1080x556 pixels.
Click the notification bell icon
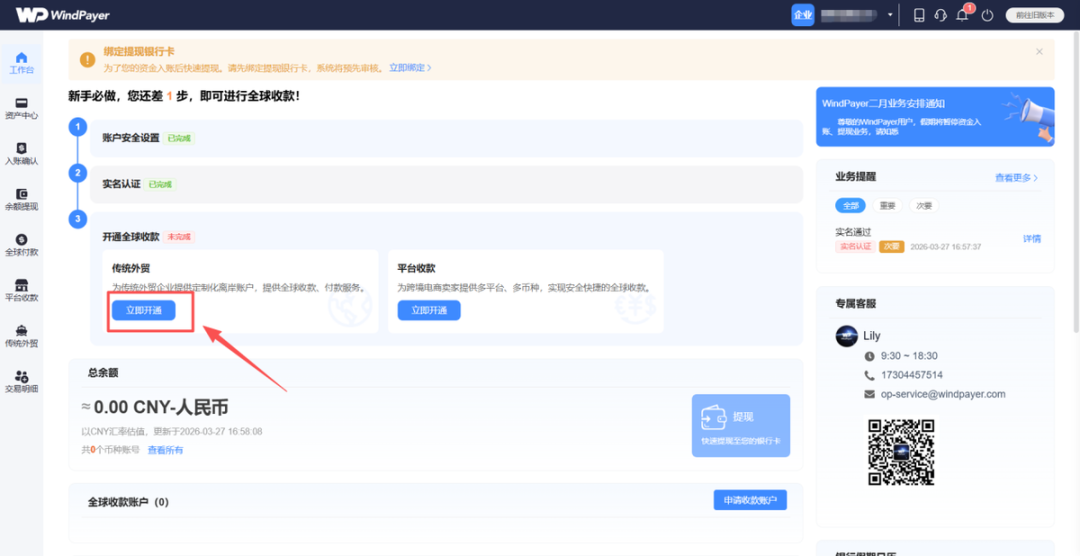tap(962, 15)
